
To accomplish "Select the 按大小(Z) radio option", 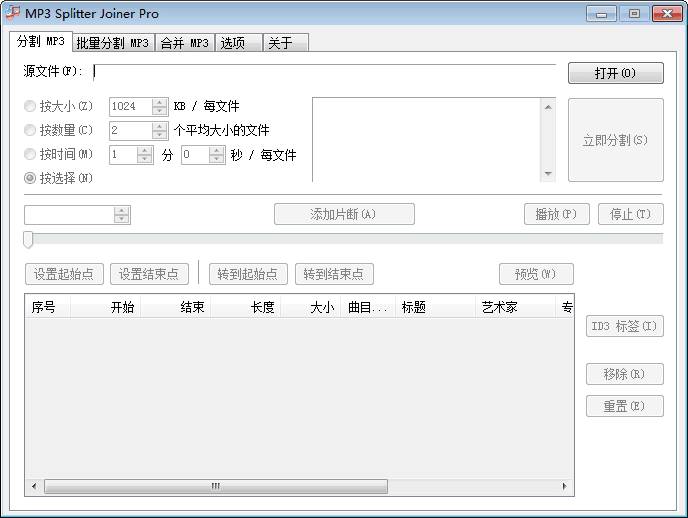I will click(58, 106).
